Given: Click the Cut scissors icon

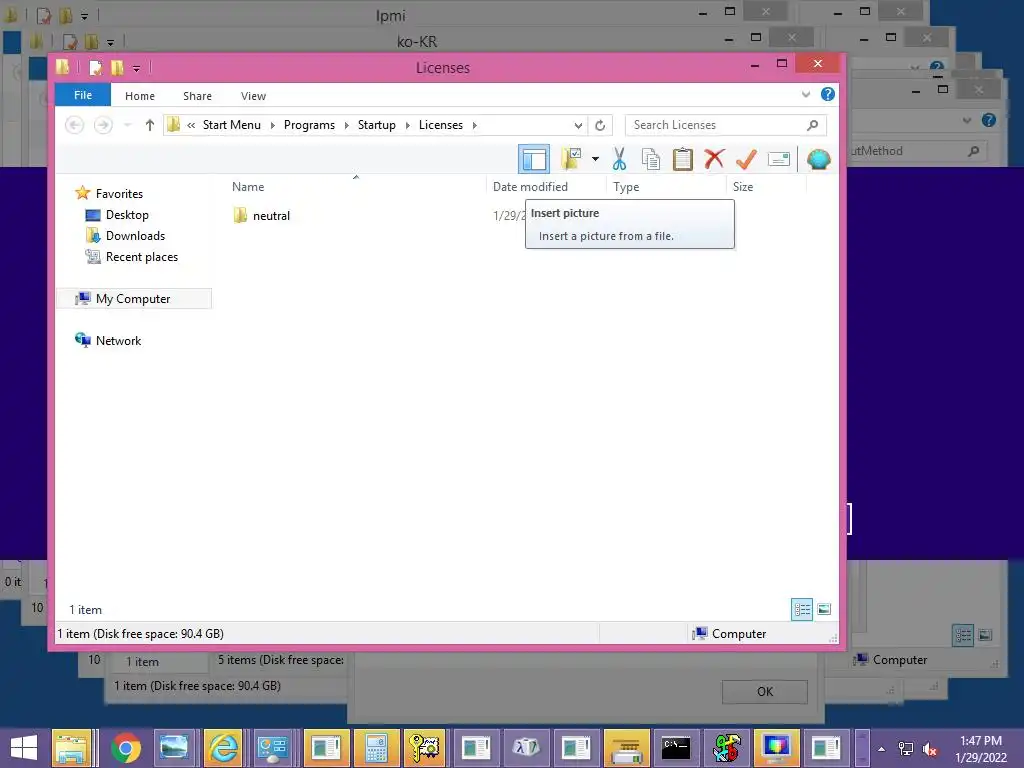Looking at the screenshot, I should coord(619,159).
